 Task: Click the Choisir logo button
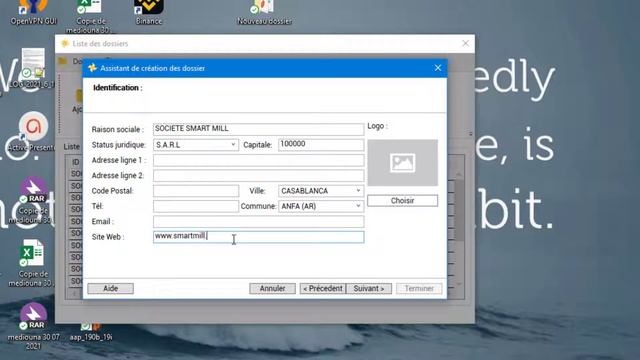[x=402, y=201]
